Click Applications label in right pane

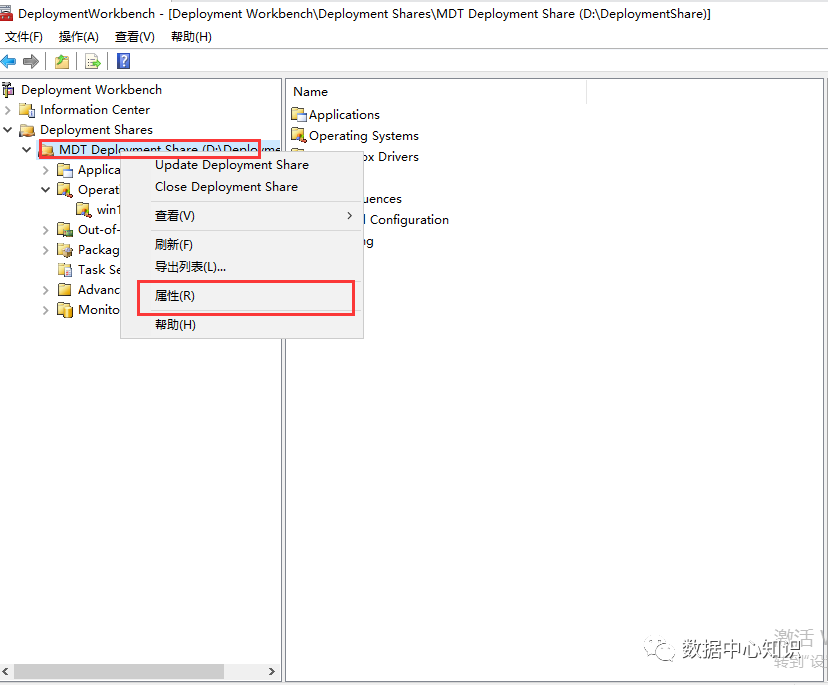(344, 115)
